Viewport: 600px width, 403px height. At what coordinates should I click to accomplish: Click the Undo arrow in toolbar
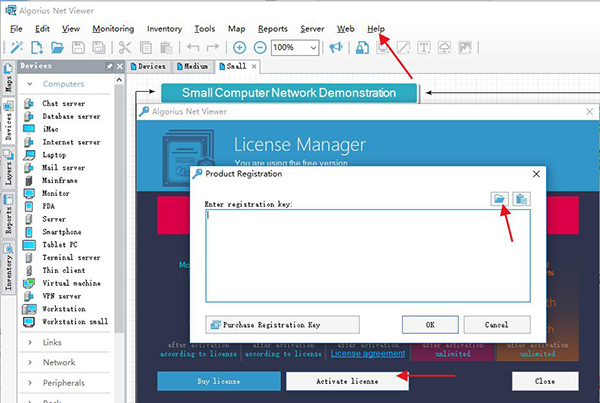(x=193, y=47)
